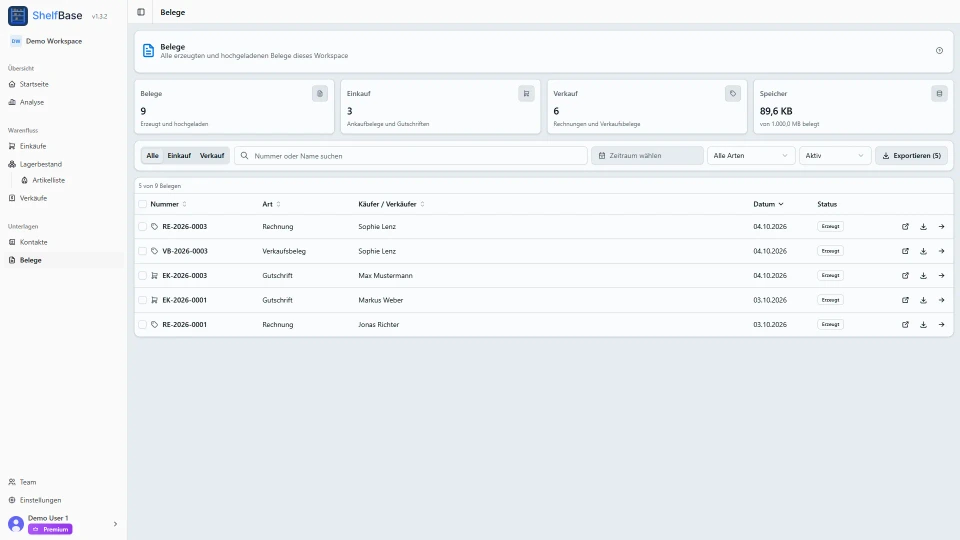Click the Exportieren (5) button
Screen dimensions: 960x540
tap(911, 156)
